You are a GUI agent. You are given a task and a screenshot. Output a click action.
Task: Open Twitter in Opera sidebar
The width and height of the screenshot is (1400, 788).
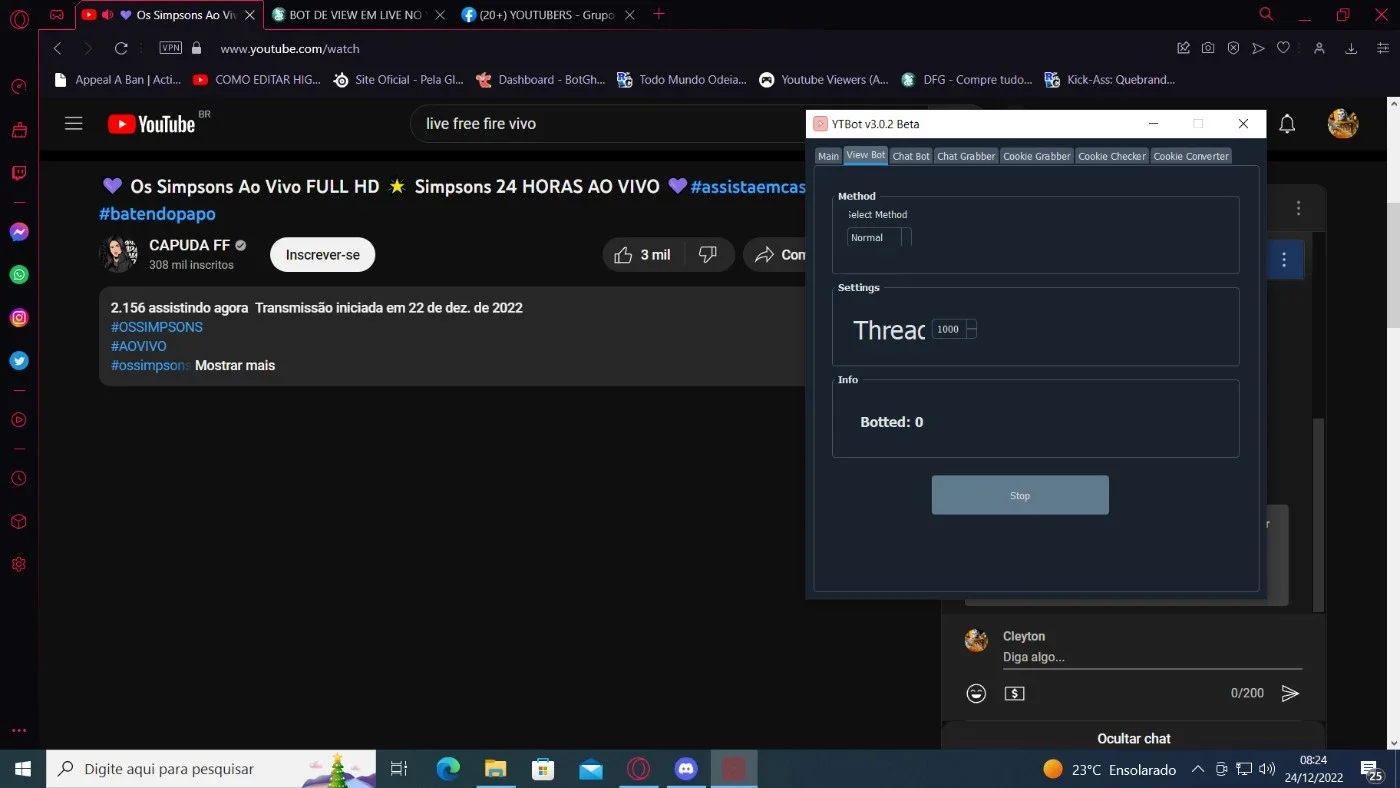(x=19, y=361)
